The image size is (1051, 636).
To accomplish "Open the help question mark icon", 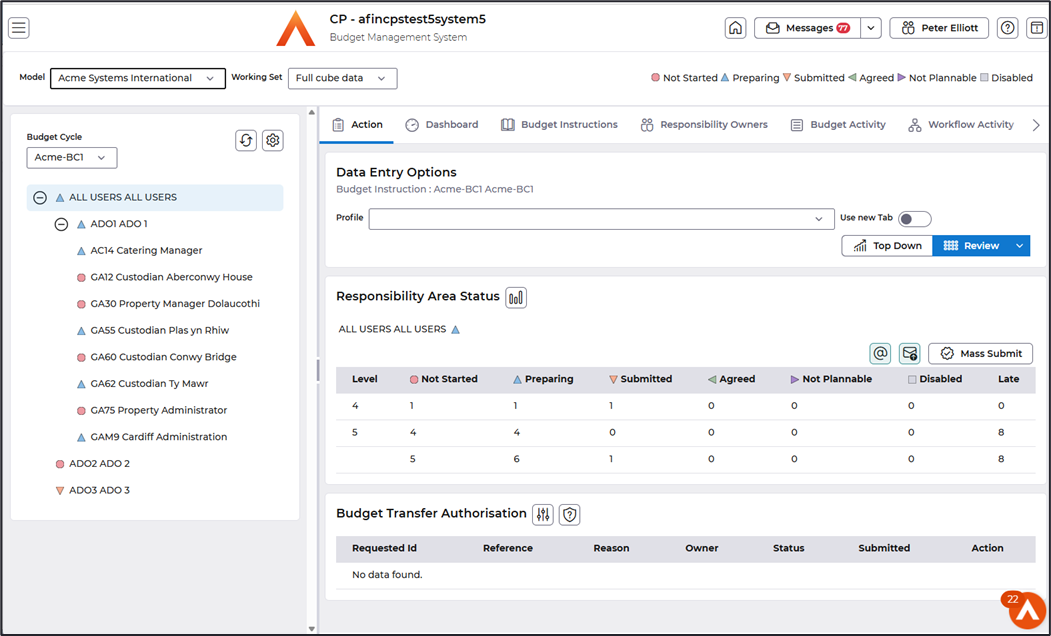I will coord(1008,28).
